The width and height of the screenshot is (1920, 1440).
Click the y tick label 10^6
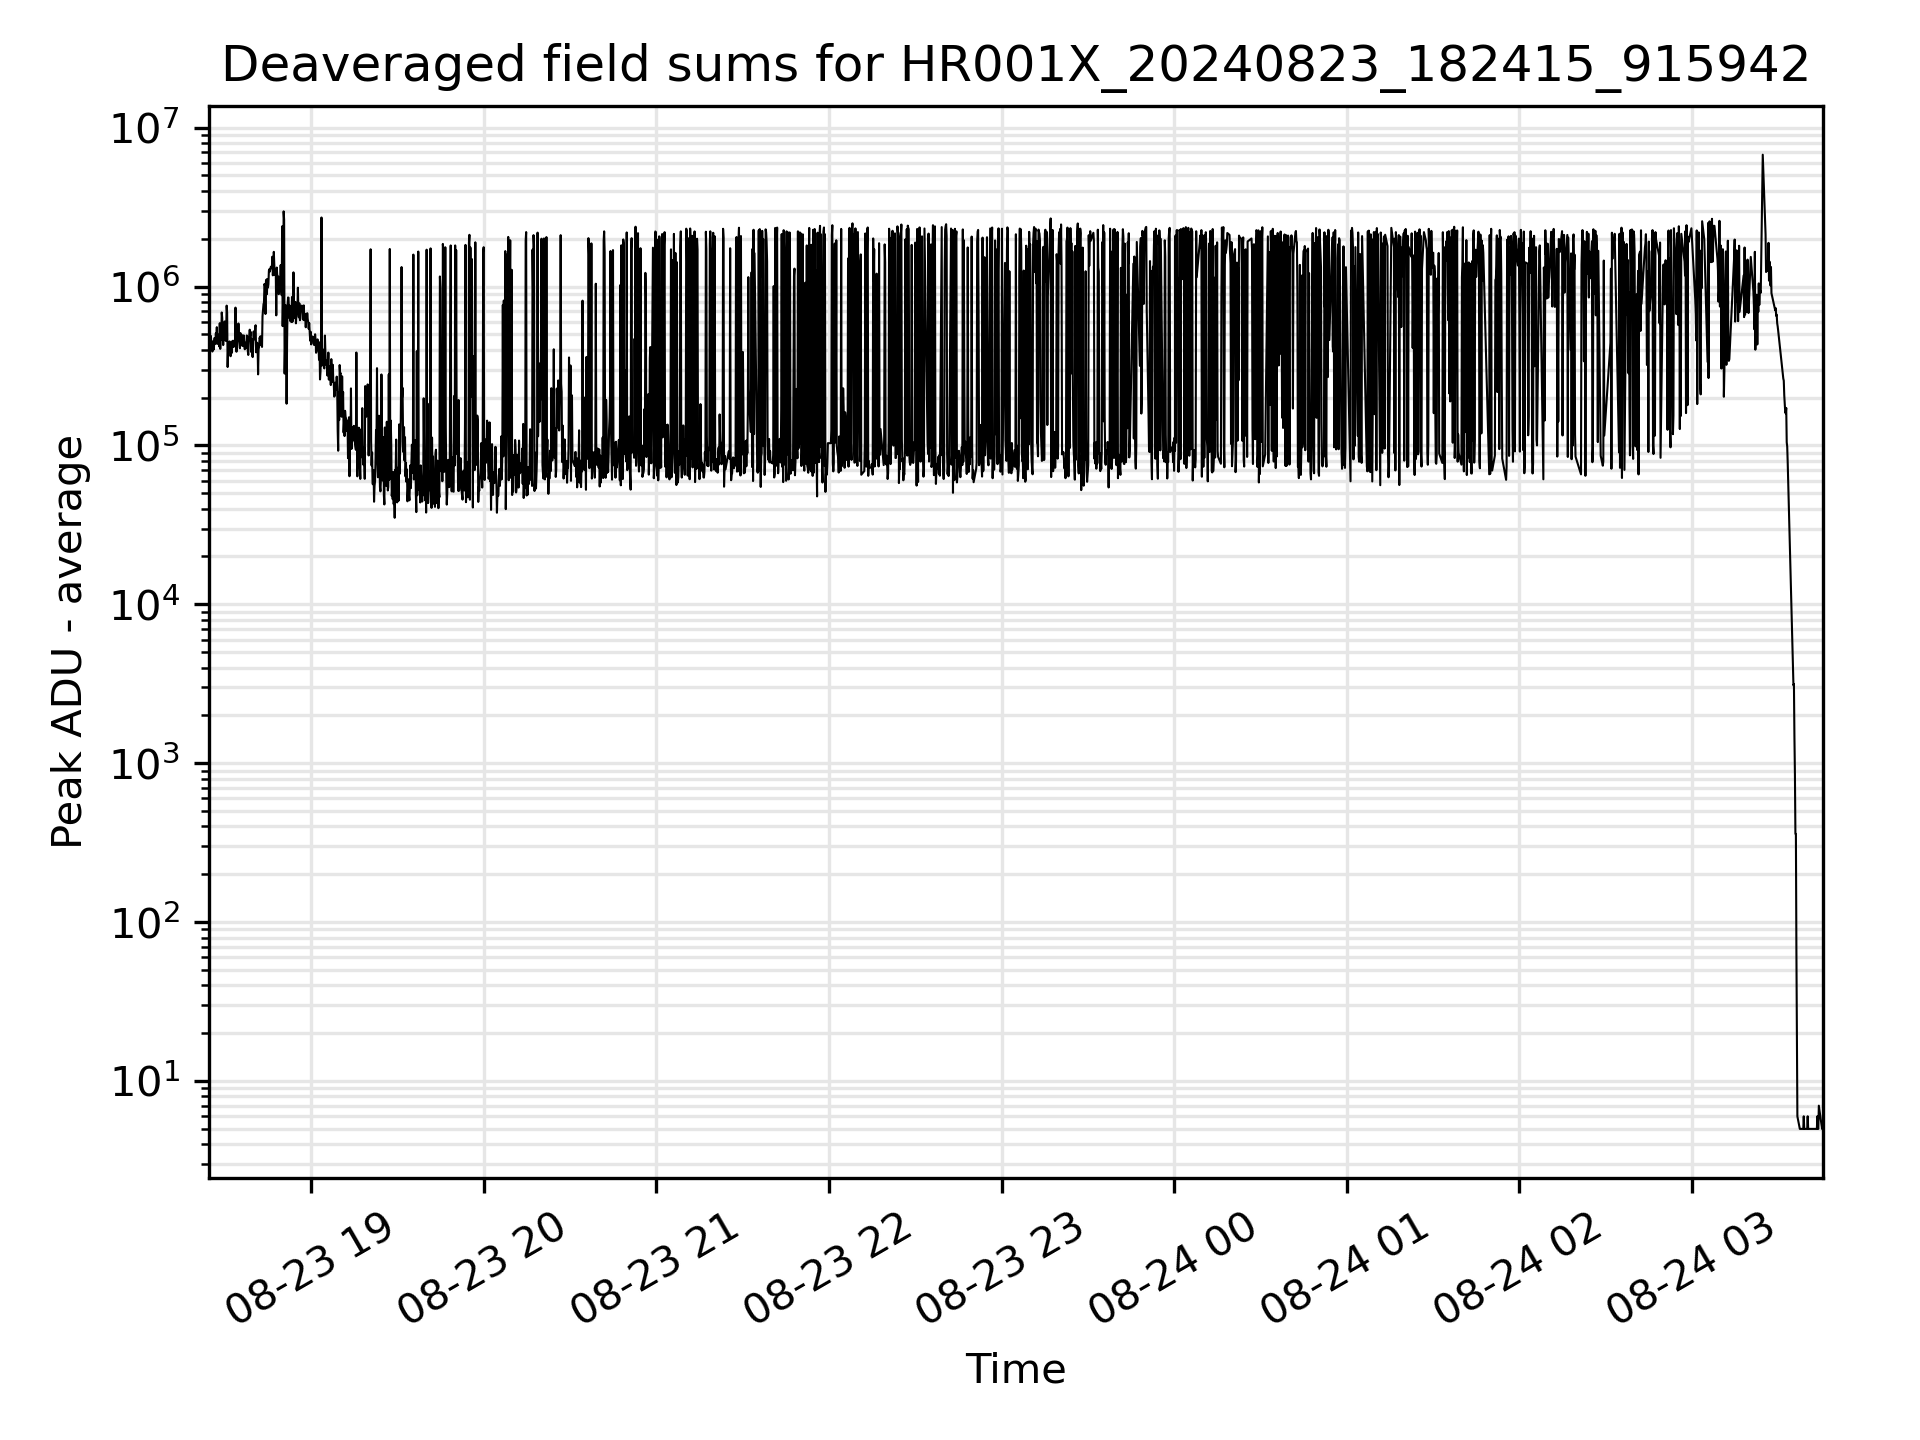pos(146,286)
